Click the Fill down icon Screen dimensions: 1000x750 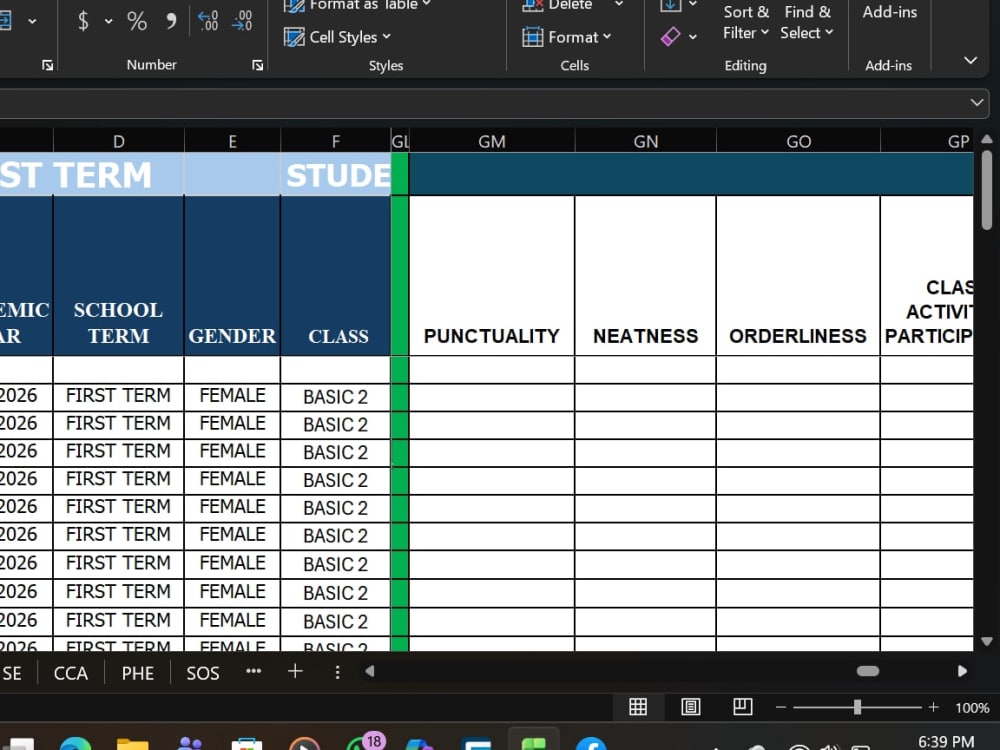[x=670, y=6]
